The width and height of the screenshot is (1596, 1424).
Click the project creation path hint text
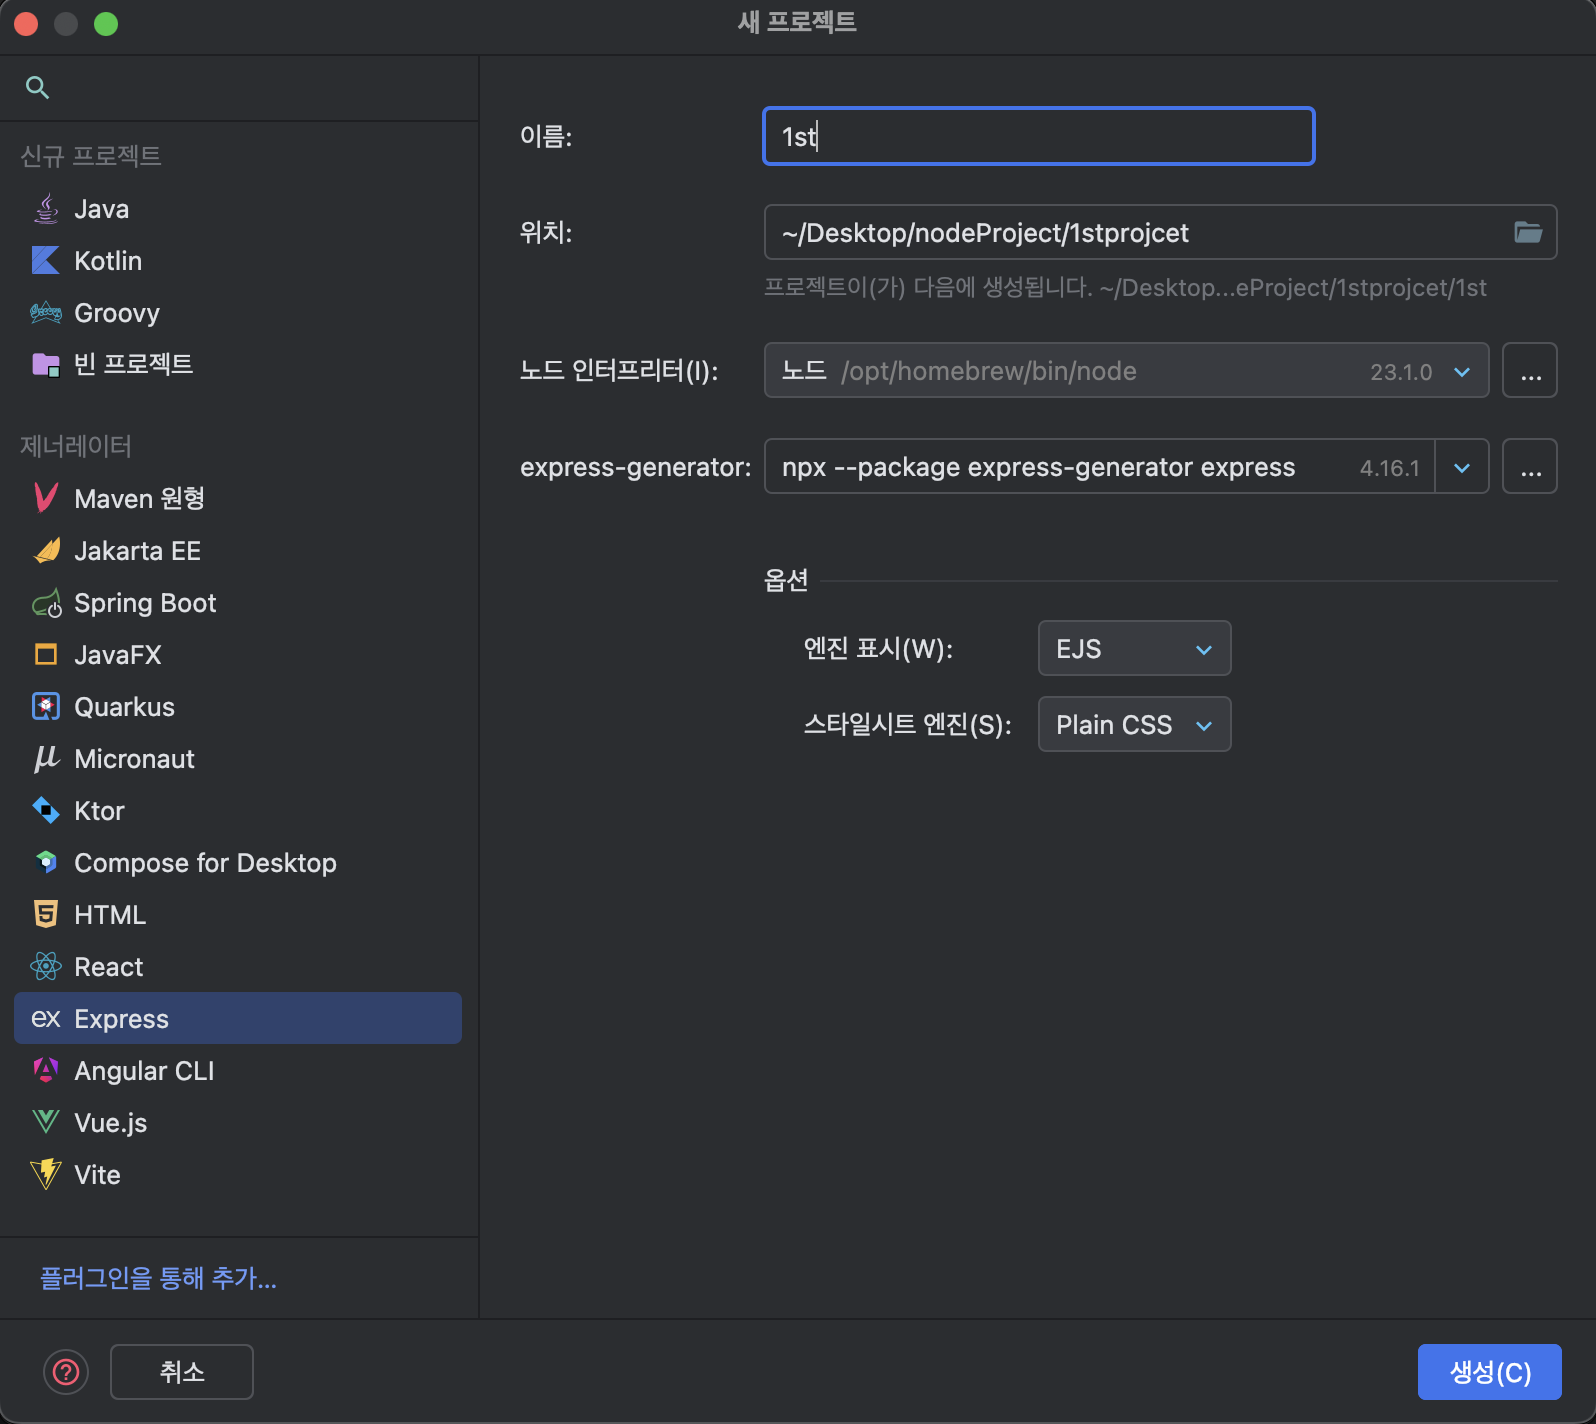point(1125,288)
